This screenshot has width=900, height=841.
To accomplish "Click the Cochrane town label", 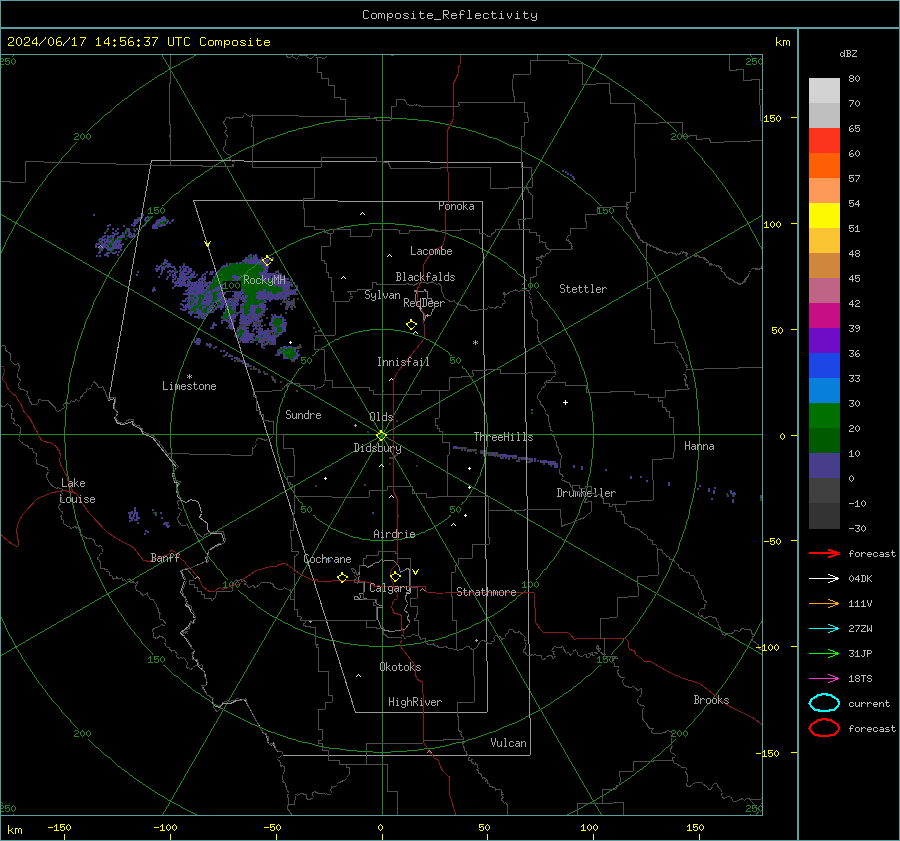I will (x=327, y=559).
